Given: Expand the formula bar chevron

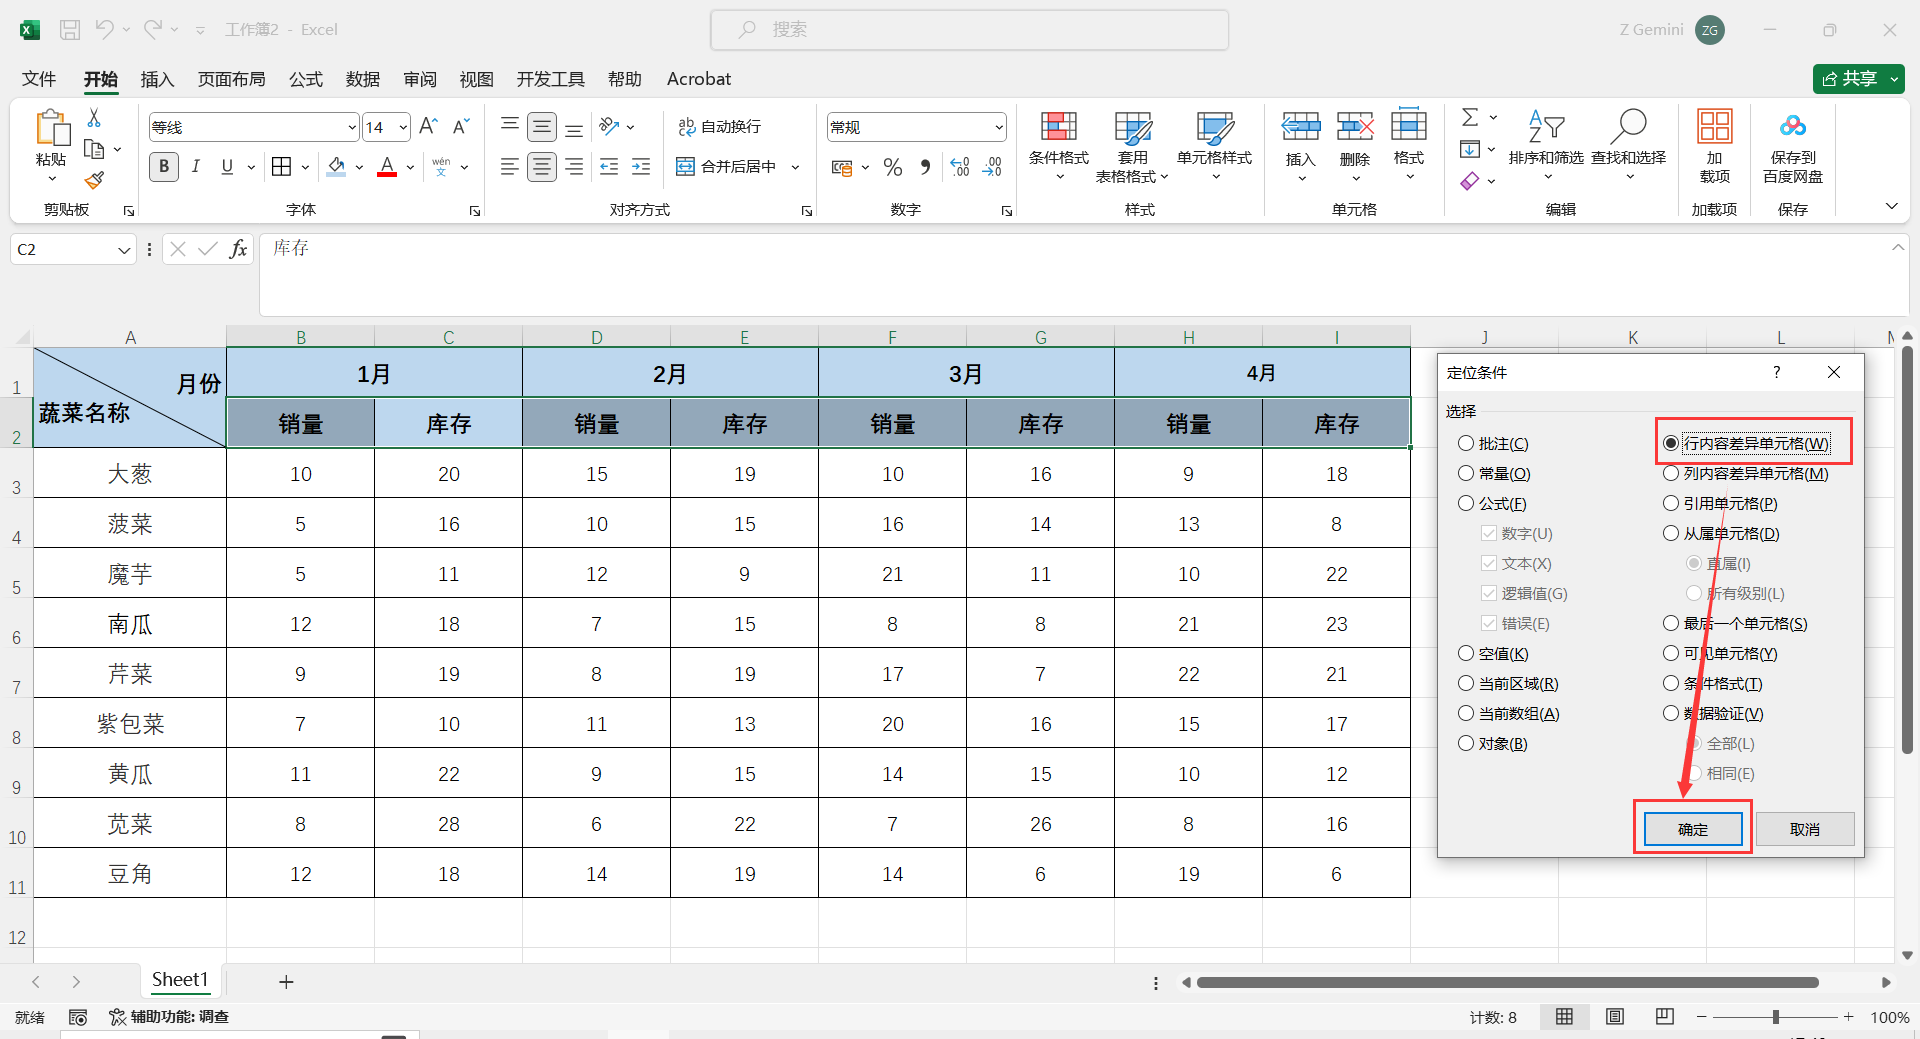Looking at the screenshot, I should (1898, 247).
